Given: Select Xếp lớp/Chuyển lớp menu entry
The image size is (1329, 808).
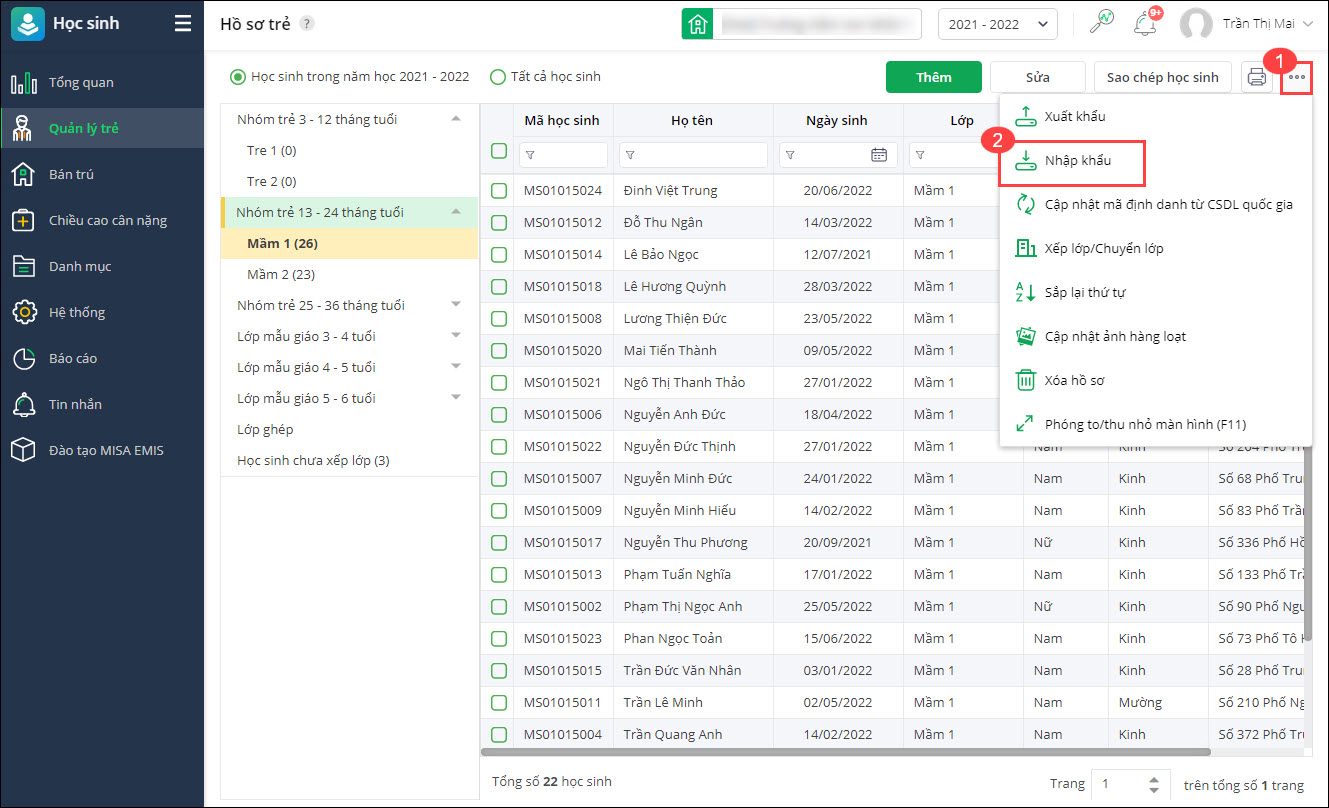Looking at the screenshot, I should pyautogui.click(x=1103, y=248).
